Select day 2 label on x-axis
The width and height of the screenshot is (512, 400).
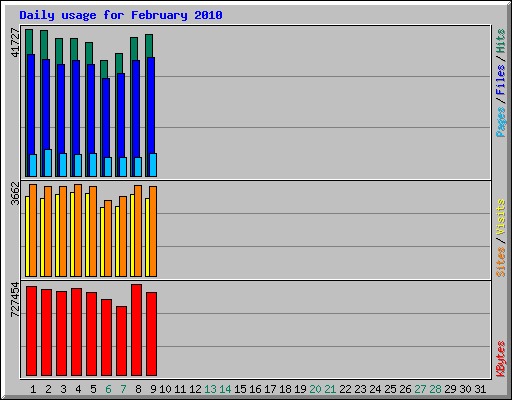click(x=48, y=389)
